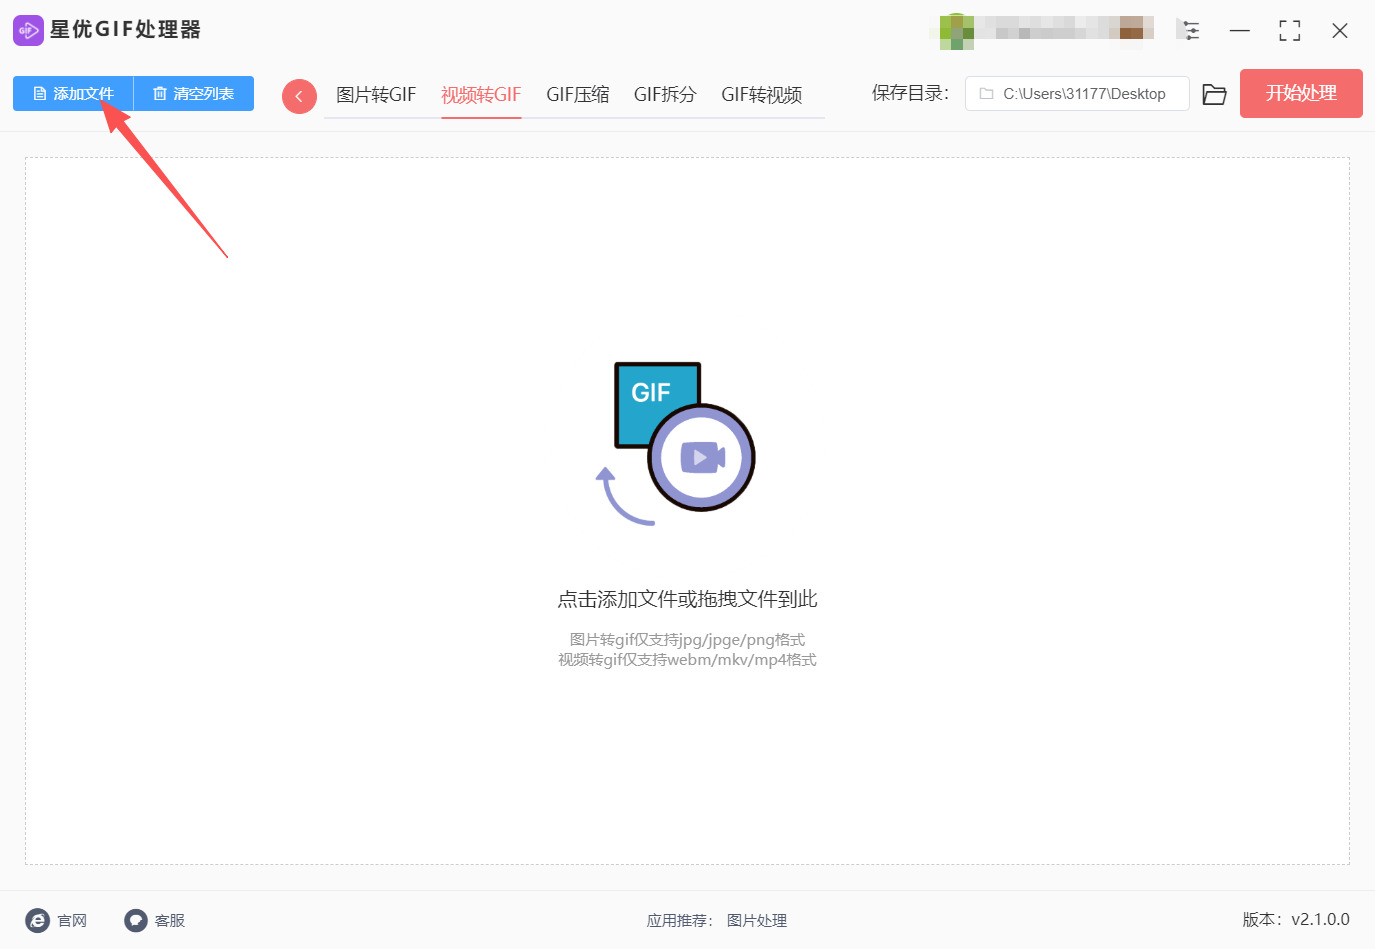Close the application window

tap(1340, 31)
